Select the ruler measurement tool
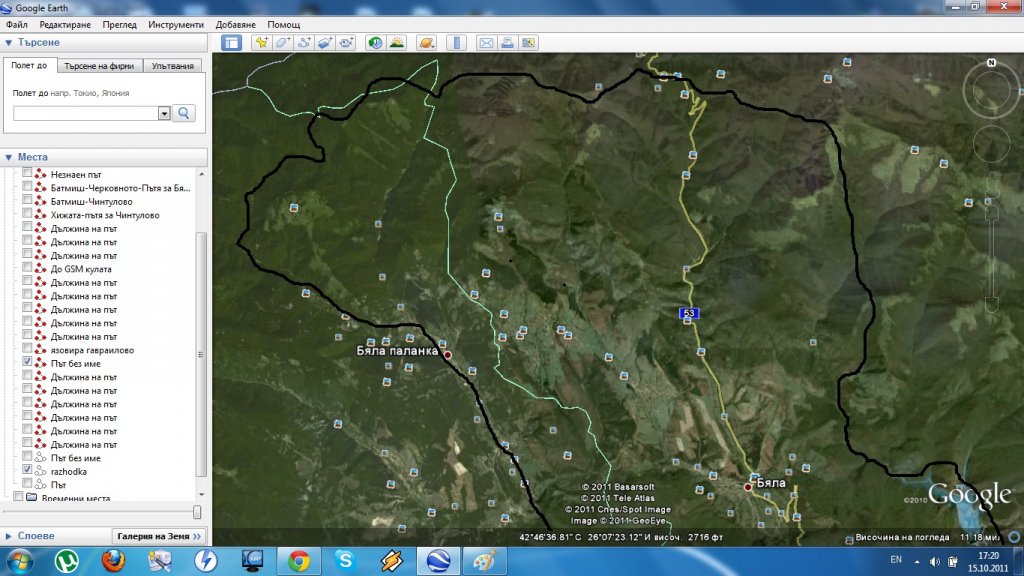The height and width of the screenshot is (576, 1024). click(x=456, y=43)
